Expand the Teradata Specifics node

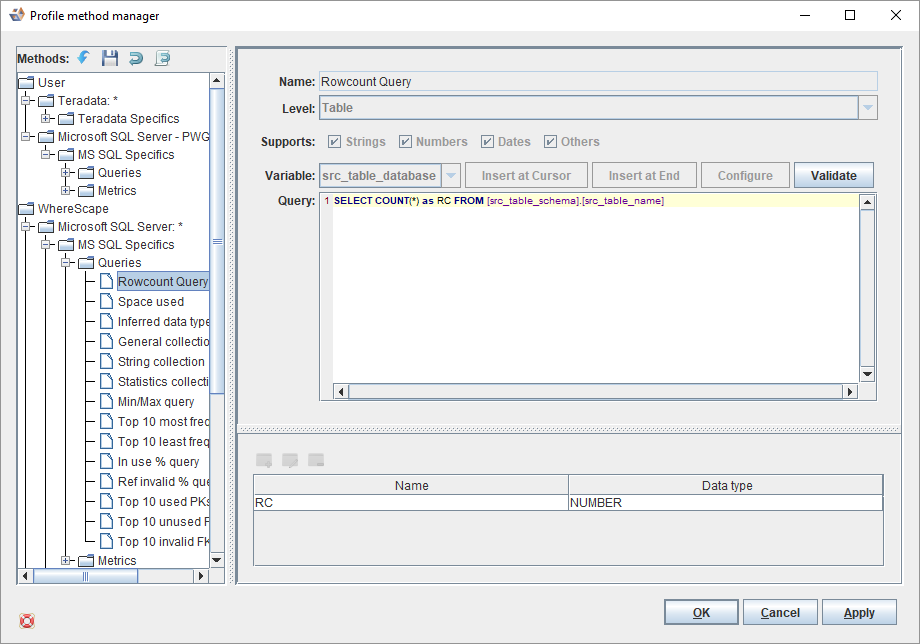point(46,118)
